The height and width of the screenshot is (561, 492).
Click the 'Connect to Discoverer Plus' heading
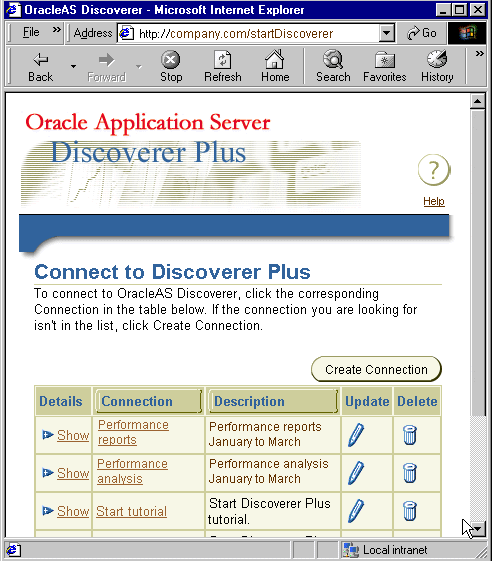172,272
